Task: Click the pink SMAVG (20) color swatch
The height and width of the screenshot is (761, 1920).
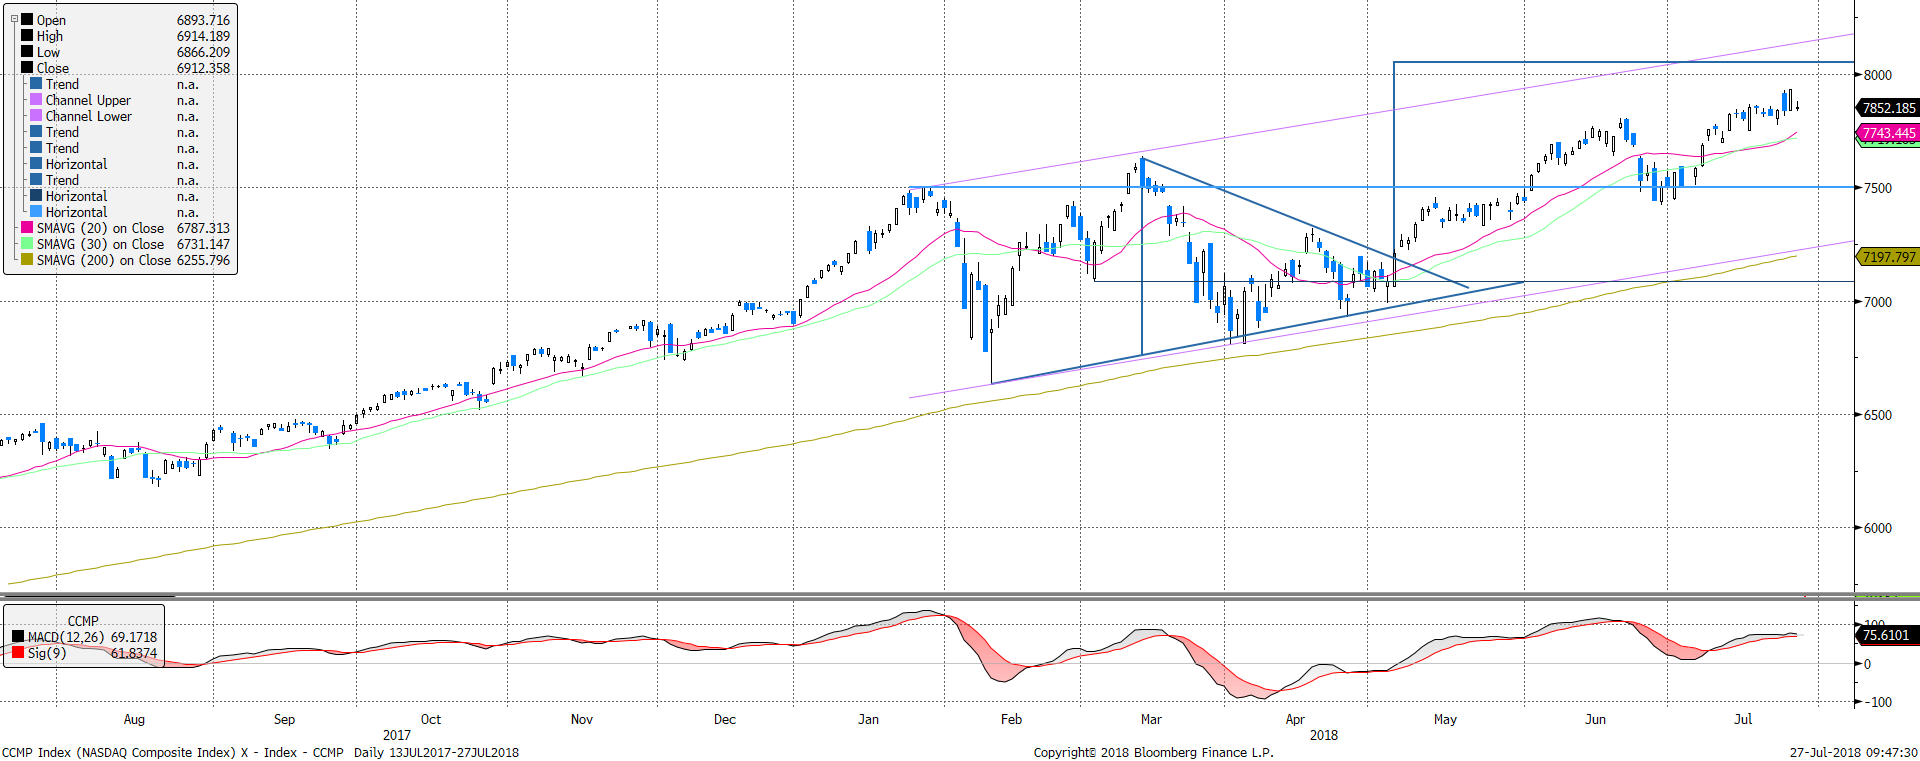Action: 27,228
